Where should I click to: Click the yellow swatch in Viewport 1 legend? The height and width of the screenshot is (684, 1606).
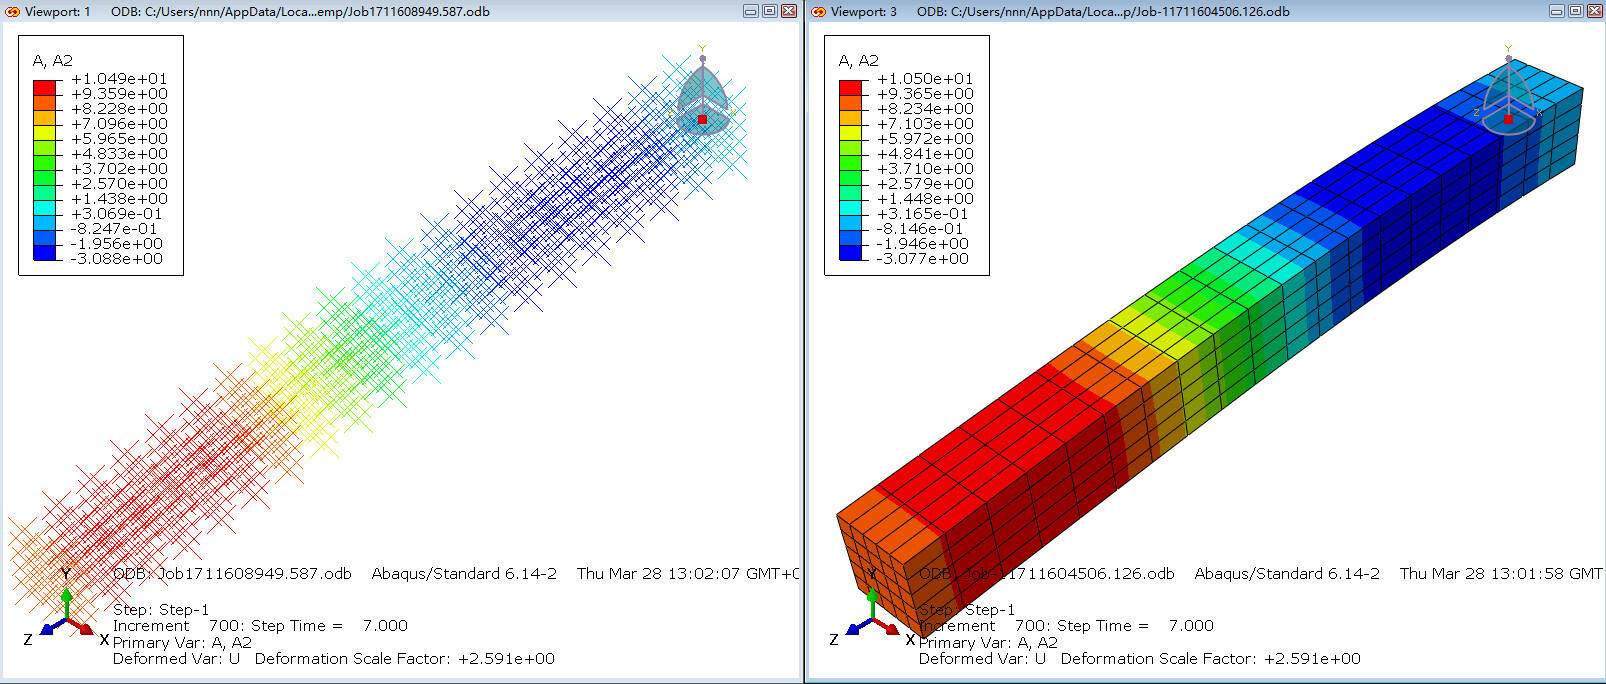click(45, 132)
